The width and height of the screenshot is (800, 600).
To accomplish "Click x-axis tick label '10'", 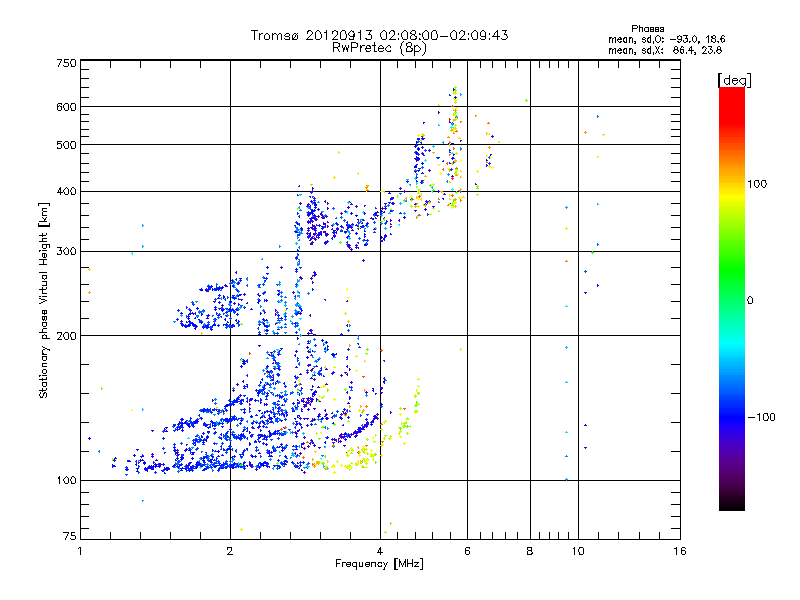I will click(578, 551).
